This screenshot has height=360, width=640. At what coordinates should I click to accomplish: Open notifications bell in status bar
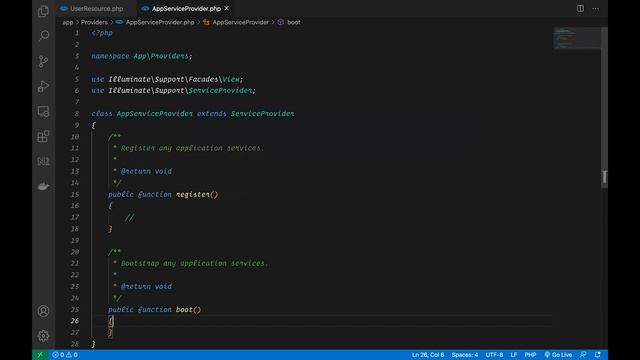coord(598,355)
